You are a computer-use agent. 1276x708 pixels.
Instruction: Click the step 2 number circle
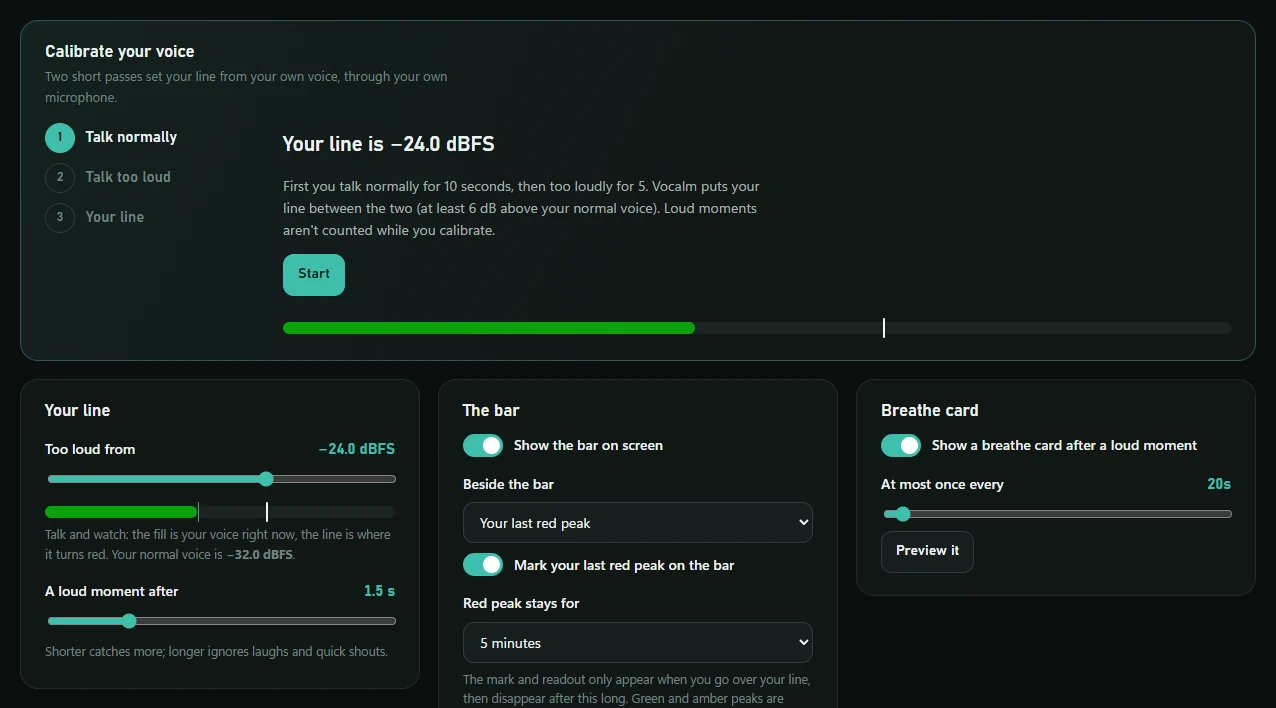(60, 177)
